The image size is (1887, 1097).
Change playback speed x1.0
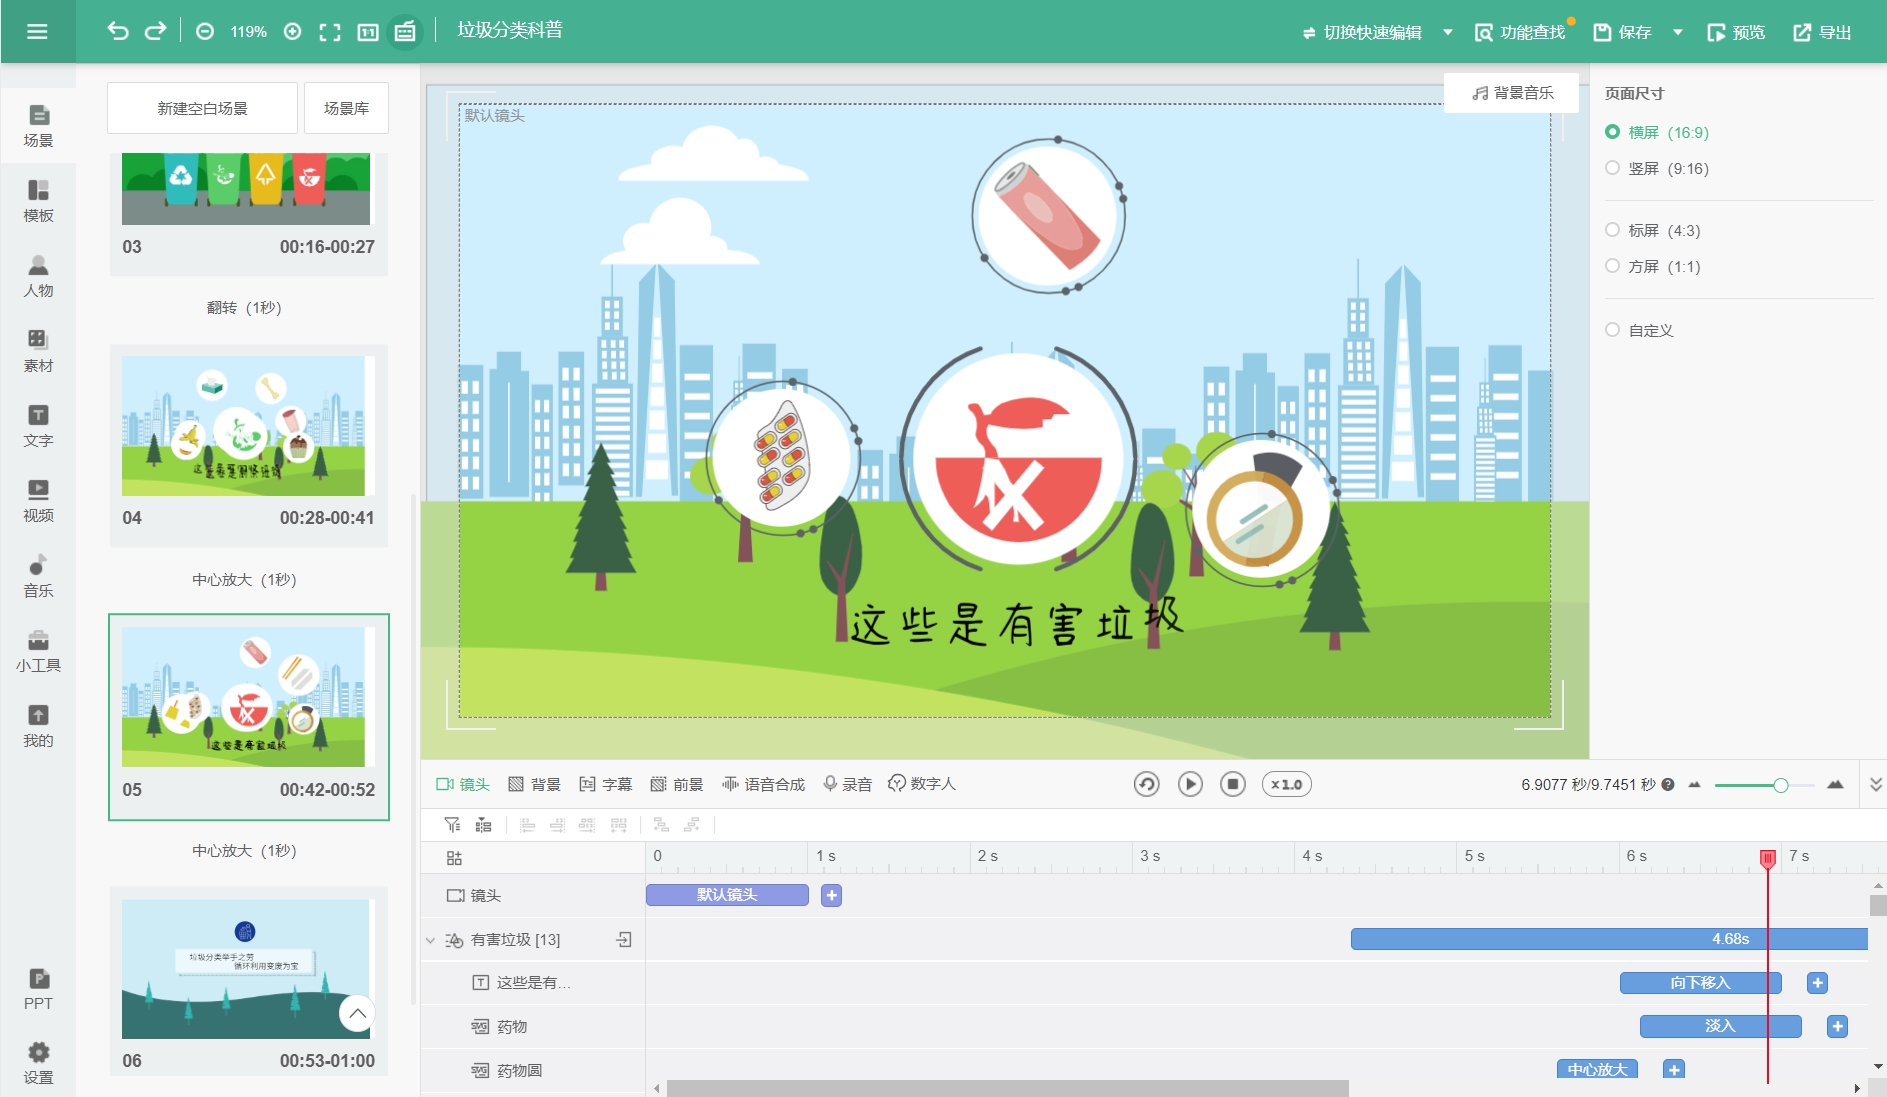1287,784
